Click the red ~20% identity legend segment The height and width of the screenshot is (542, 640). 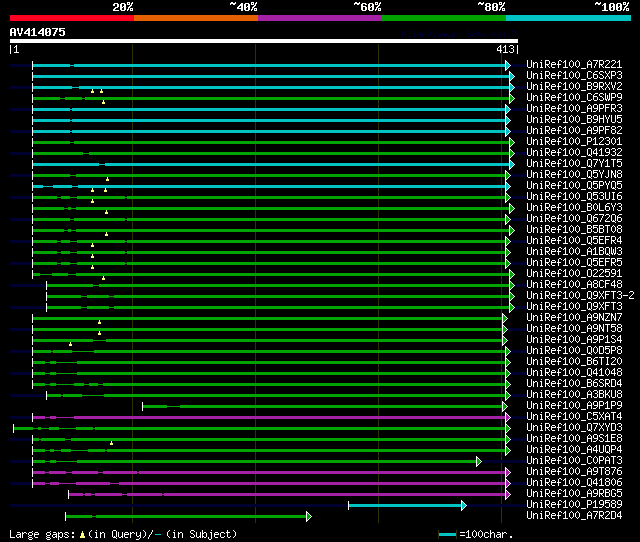pos(71,17)
